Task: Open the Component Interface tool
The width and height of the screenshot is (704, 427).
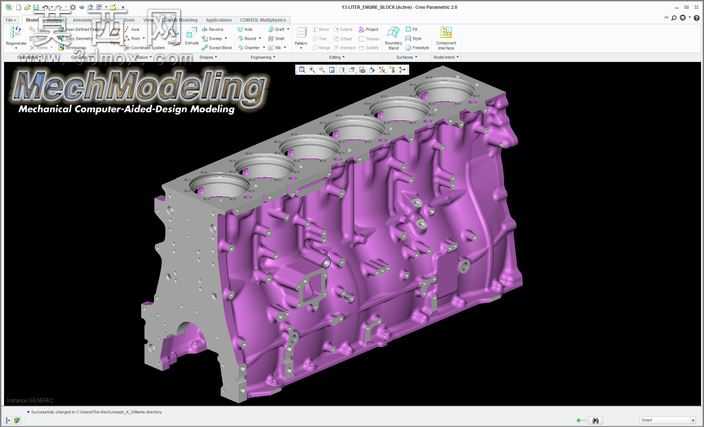Action: 446,37
